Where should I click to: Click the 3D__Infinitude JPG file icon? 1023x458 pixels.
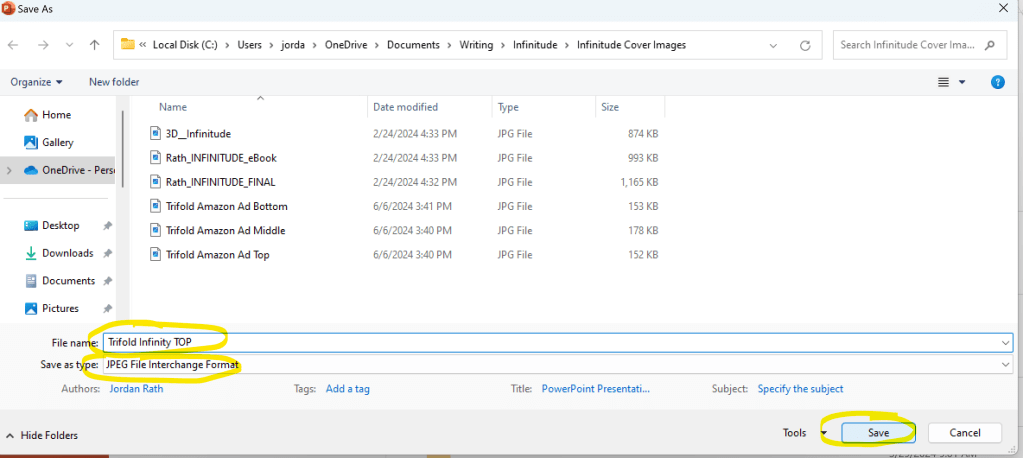pyautogui.click(x=155, y=133)
